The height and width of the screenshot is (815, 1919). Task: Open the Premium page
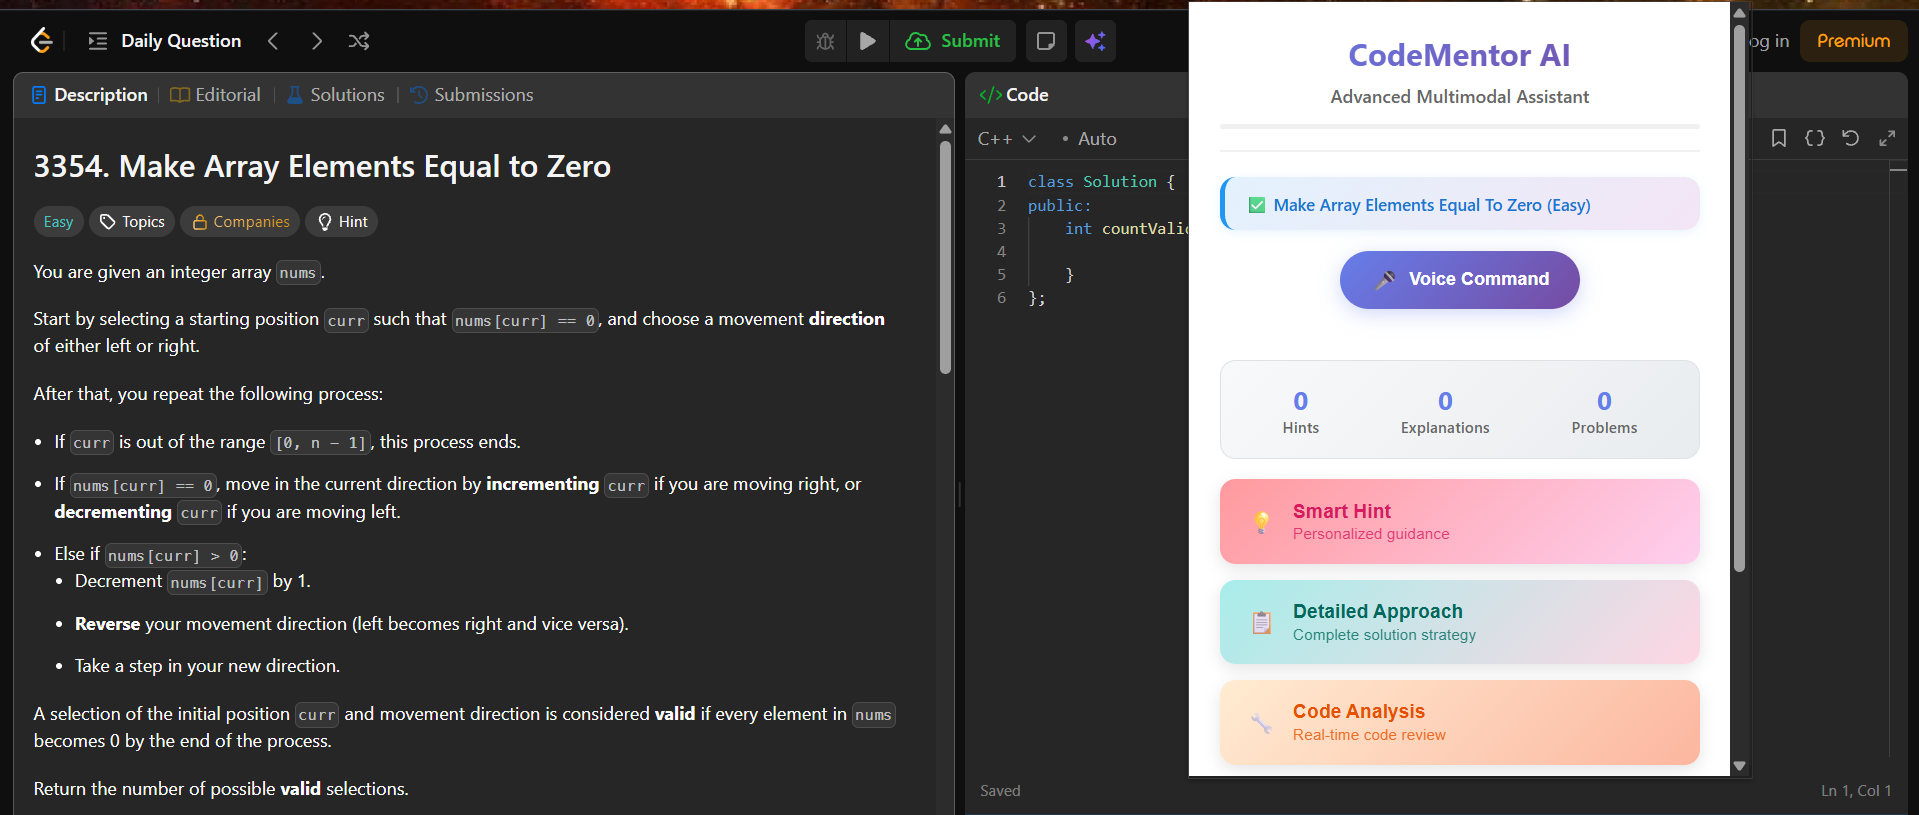click(x=1853, y=41)
